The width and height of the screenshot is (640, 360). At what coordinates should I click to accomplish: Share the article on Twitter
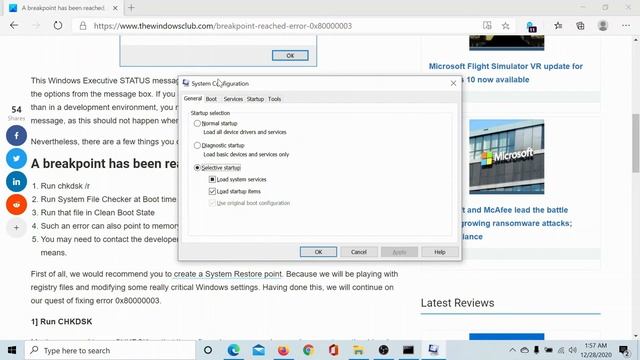tap(16, 158)
